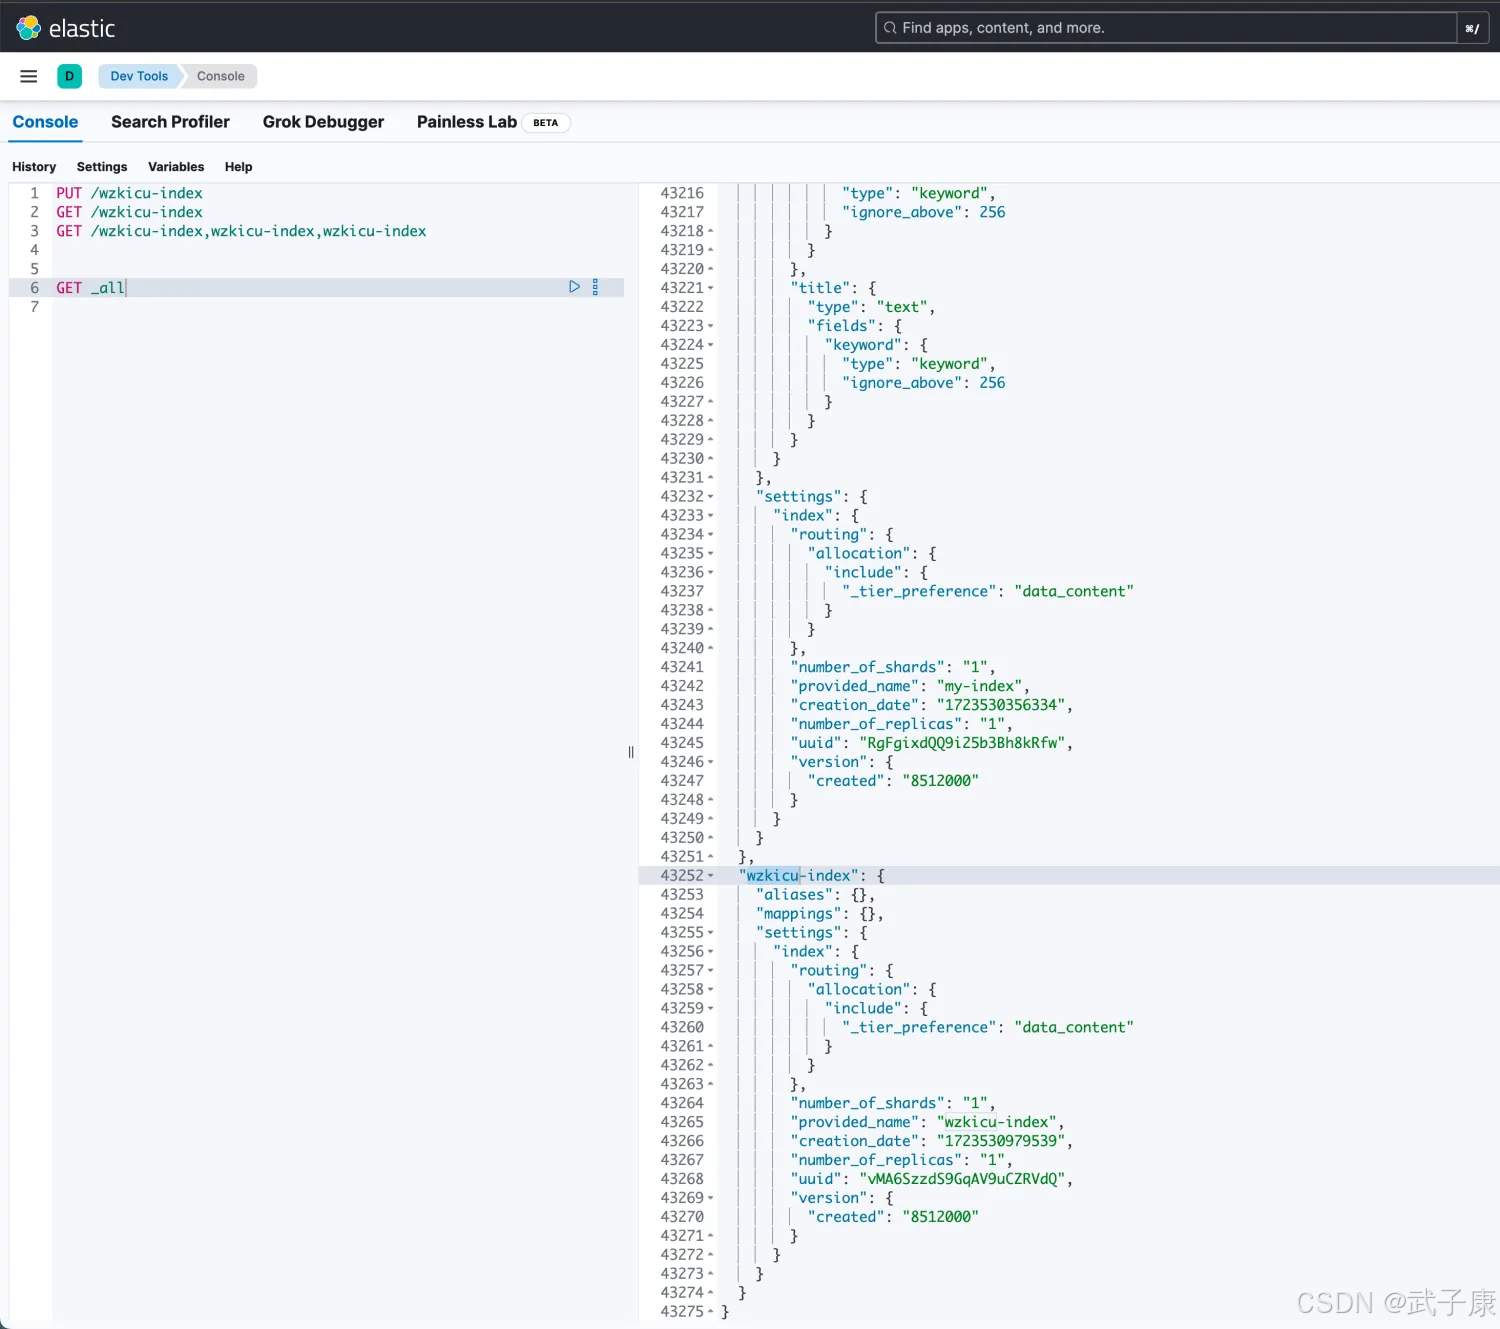Click the search magnifier icon
Viewport: 1500px width, 1329px height.
click(889, 28)
